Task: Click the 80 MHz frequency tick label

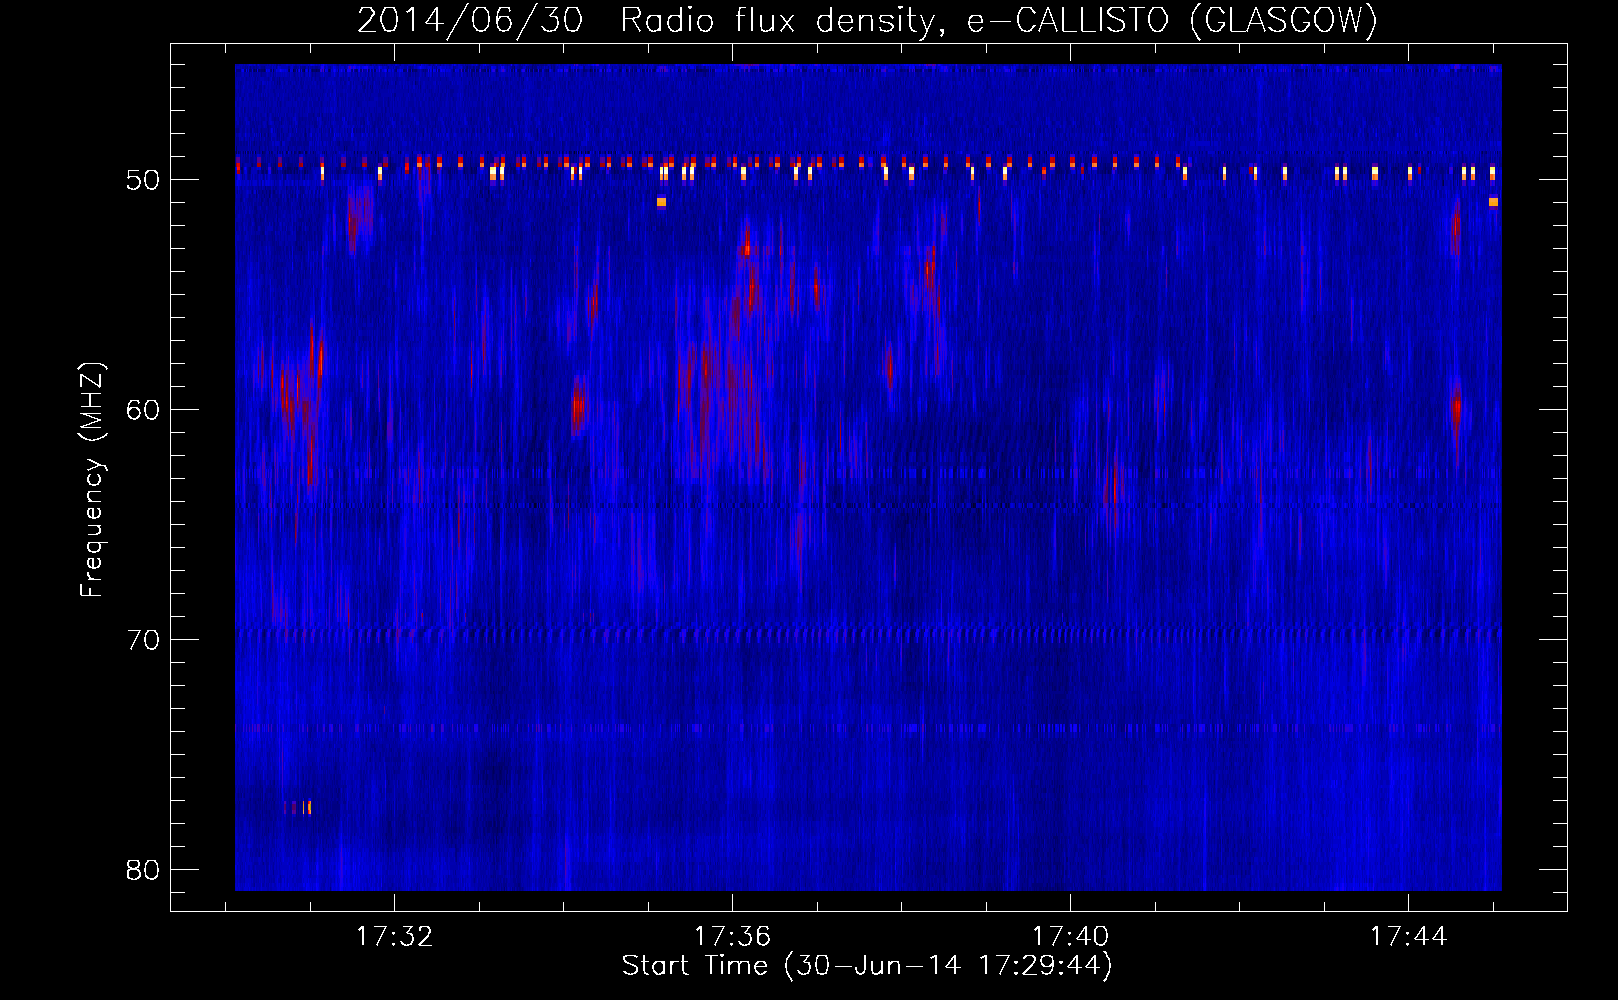Action: 143,870
